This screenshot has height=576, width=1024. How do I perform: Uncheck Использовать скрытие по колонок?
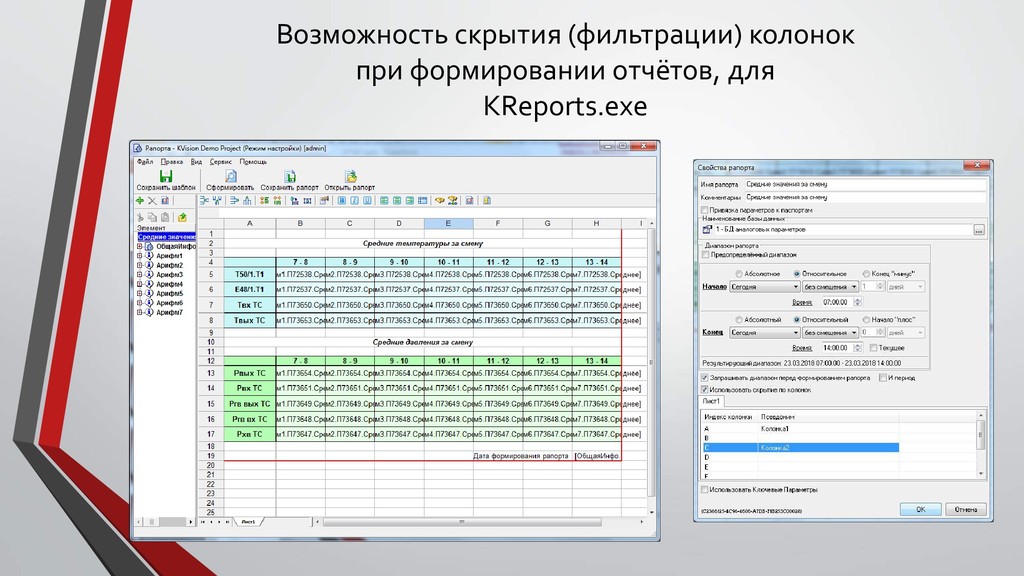tap(705, 390)
